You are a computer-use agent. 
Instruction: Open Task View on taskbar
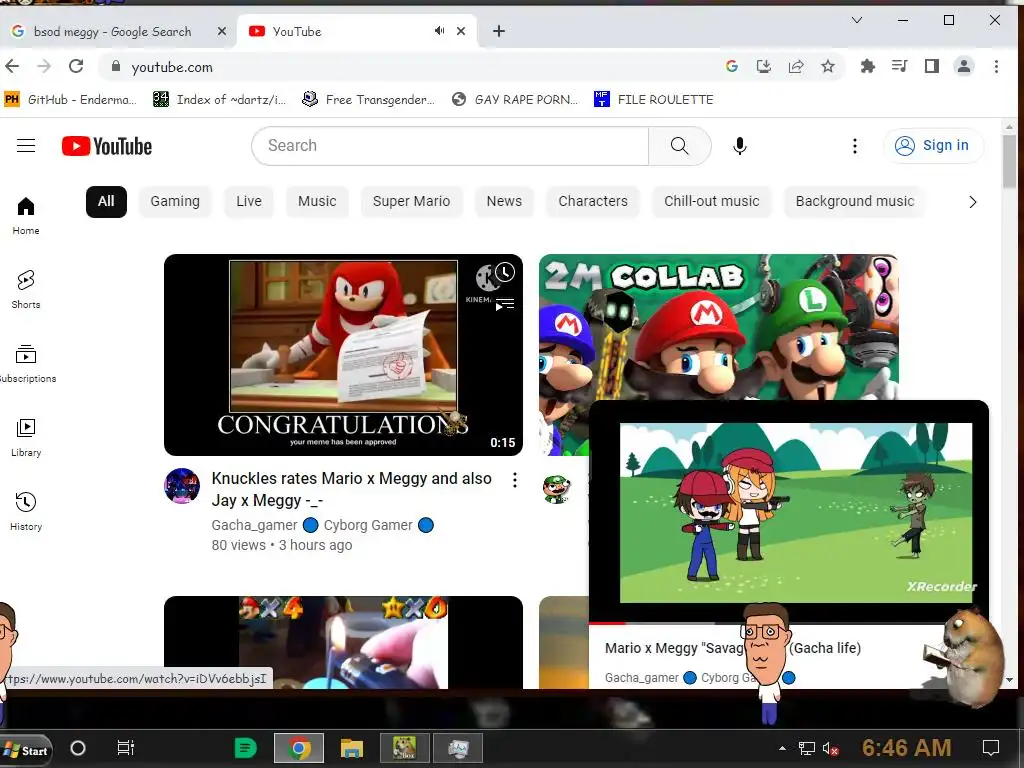tap(125, 748)
